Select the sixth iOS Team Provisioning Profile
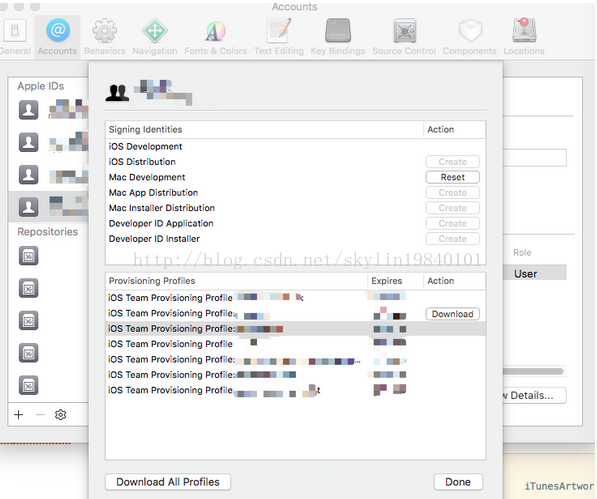 (x=295, y=375)
